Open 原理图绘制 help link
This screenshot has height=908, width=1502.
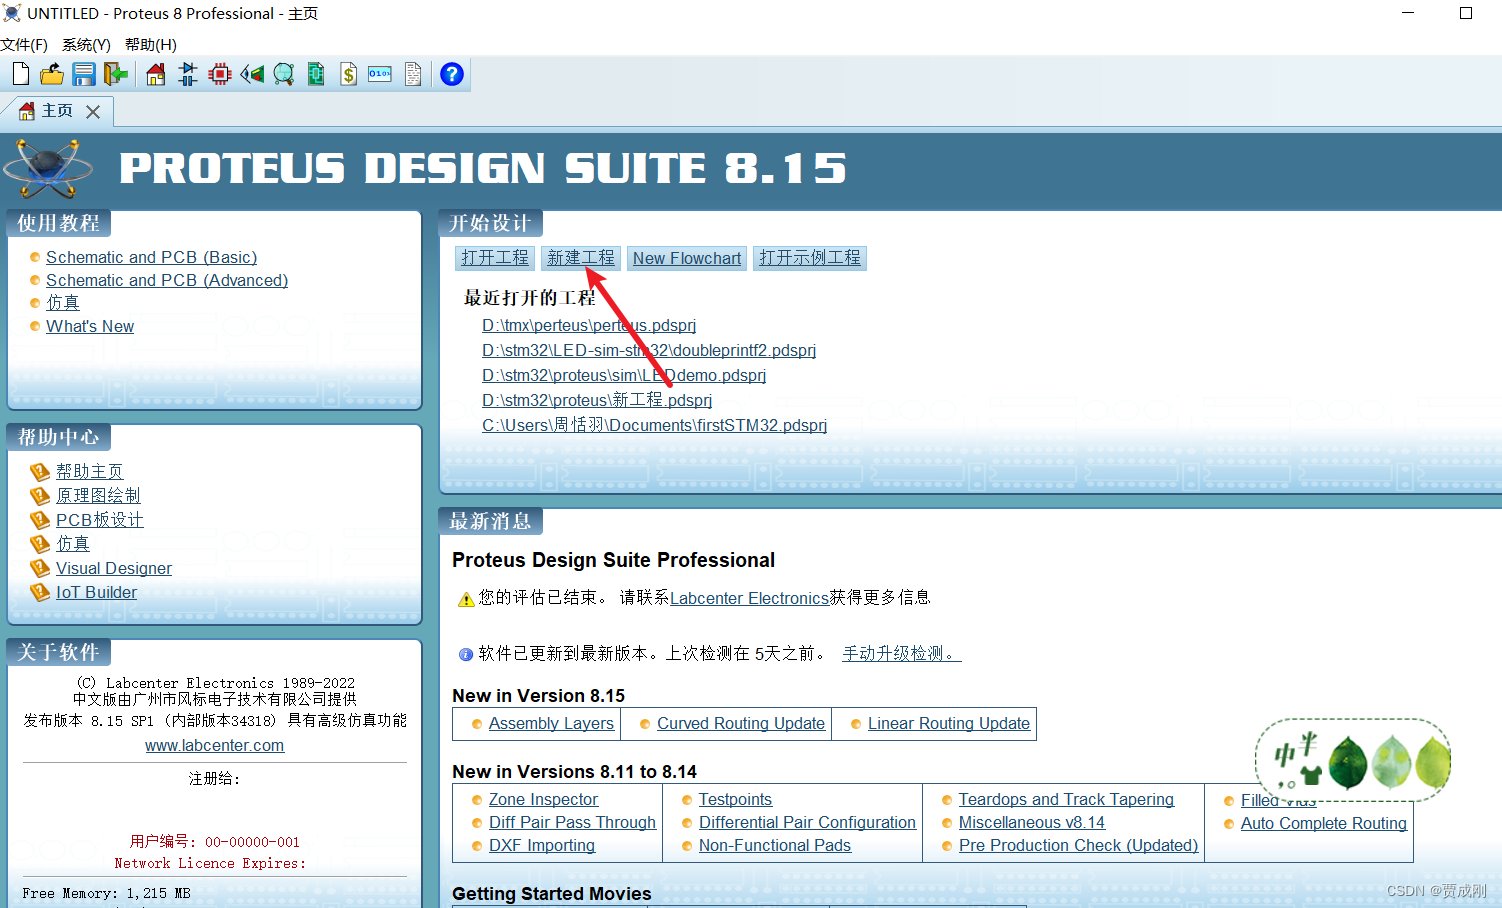98,495
